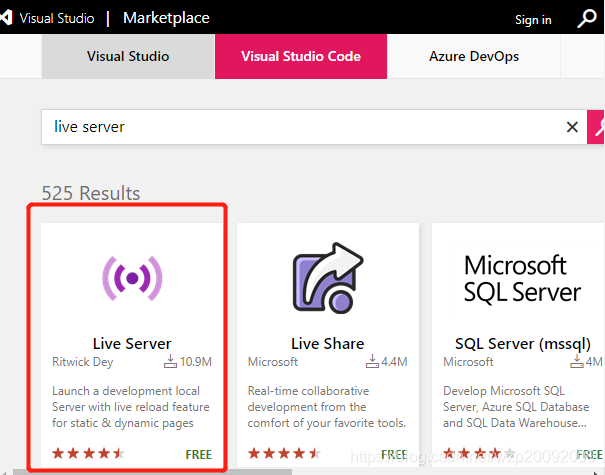Open the header search magnifier icon
Screen dimensions: 605x475
(586, 18)
